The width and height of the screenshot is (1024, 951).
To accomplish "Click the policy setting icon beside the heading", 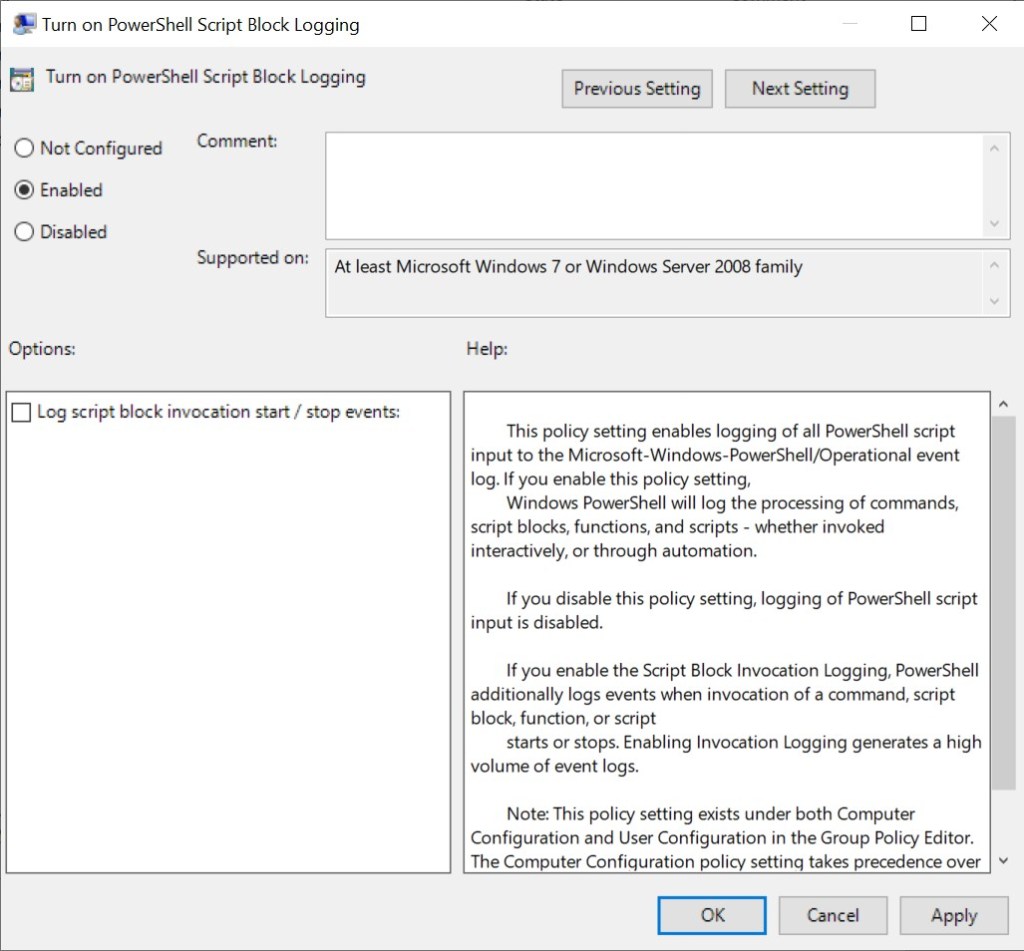I will 23,79.
